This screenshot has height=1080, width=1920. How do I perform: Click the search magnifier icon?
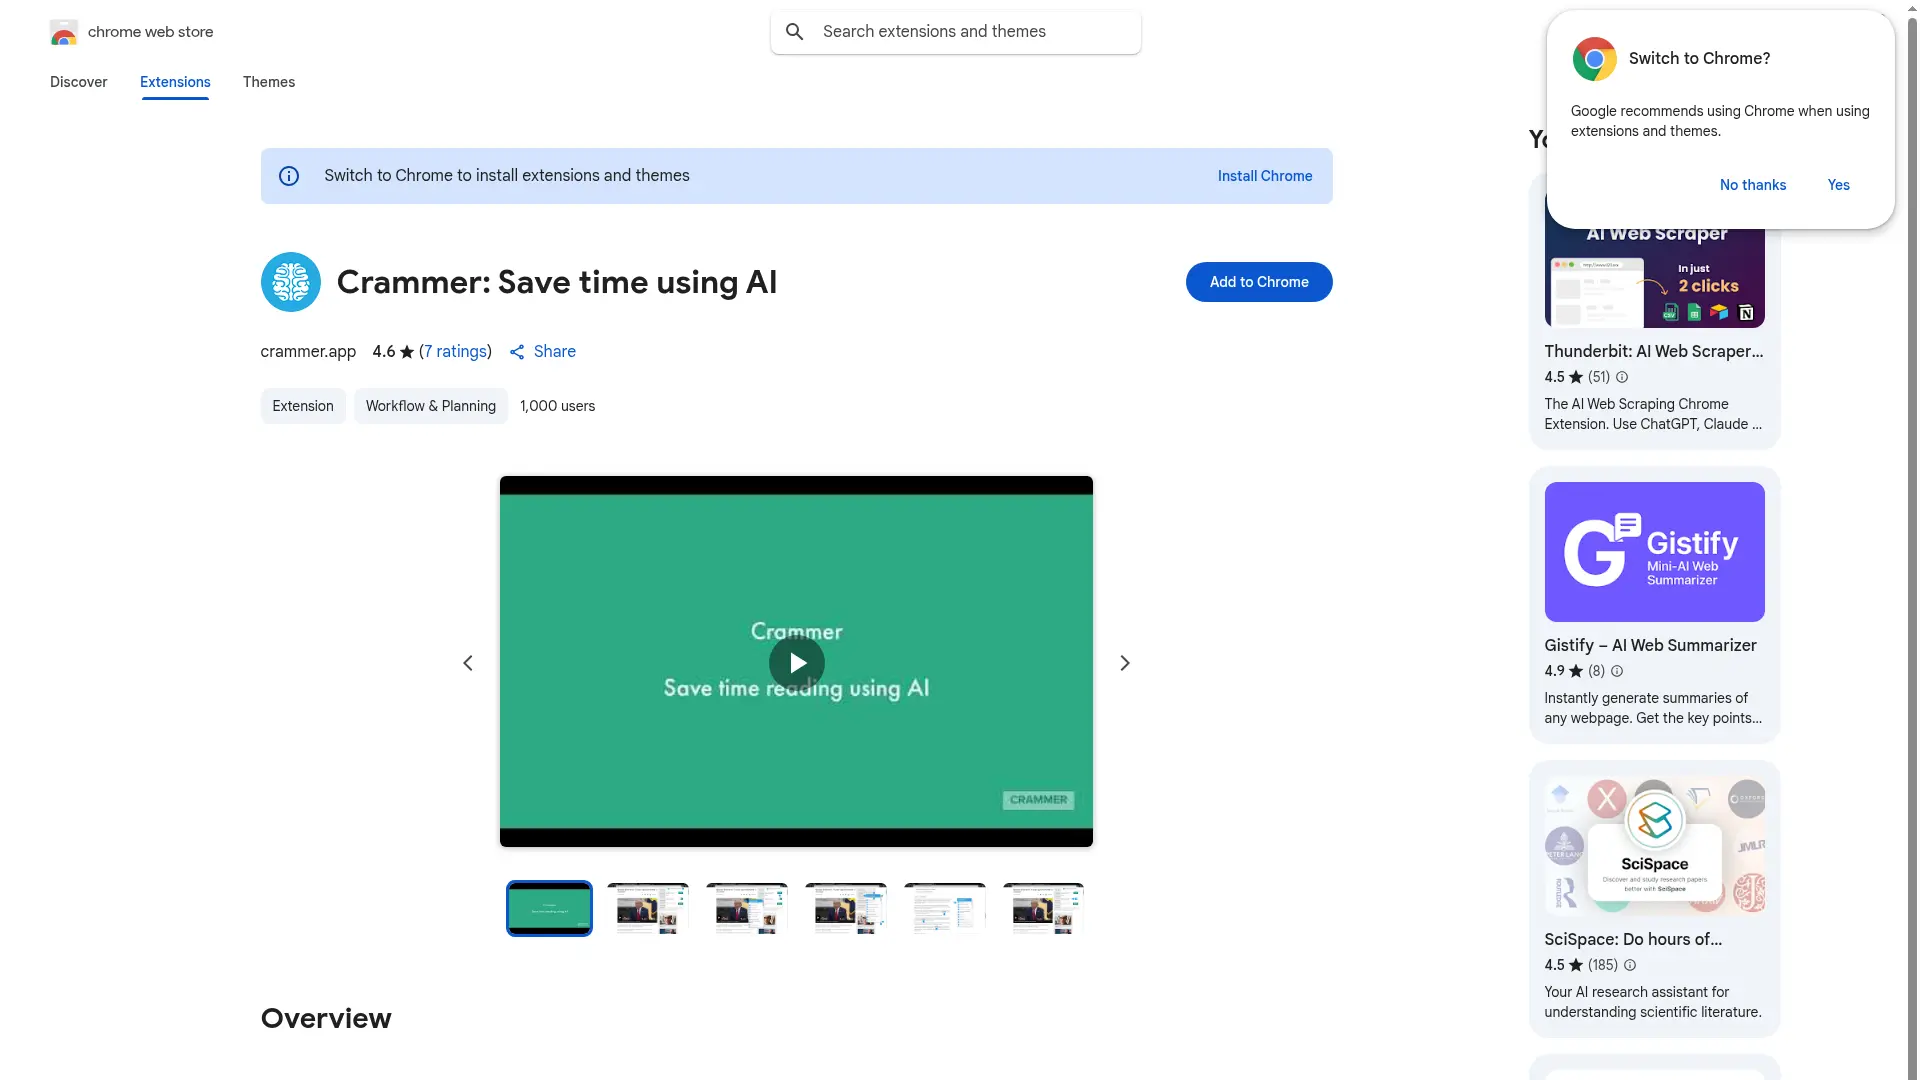tap(795, 32)
